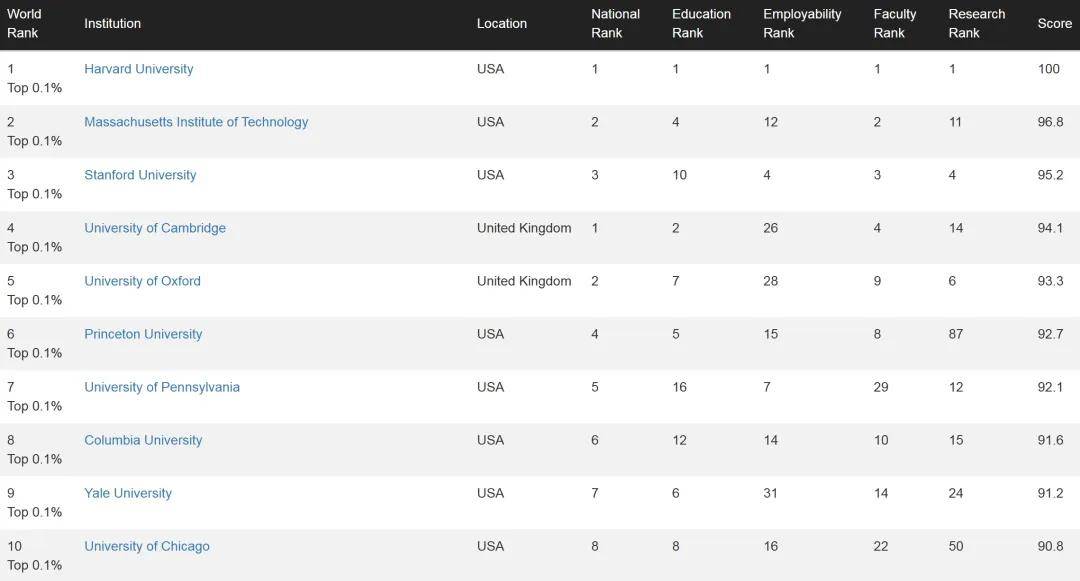This screenshot has width=1080, height=581.
Task: Click Massachusetts Institute of Technology link
Action: [x=196, y=122]
